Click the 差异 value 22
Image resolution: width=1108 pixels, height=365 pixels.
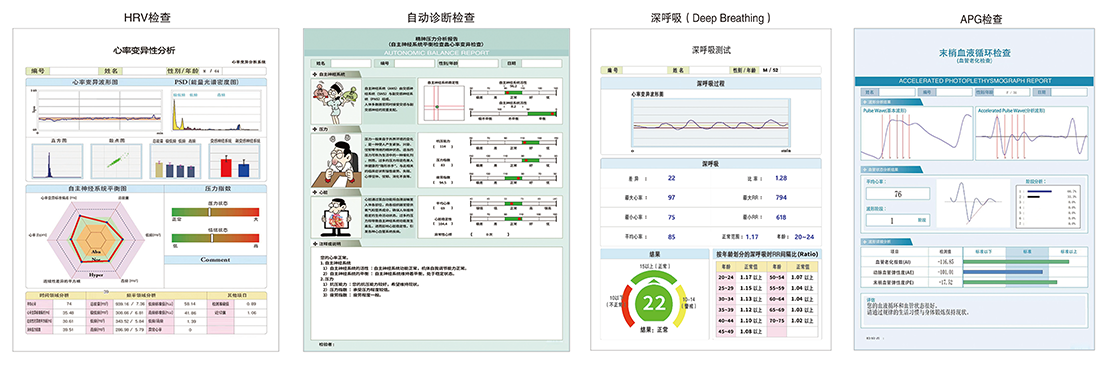click(671, 179)
